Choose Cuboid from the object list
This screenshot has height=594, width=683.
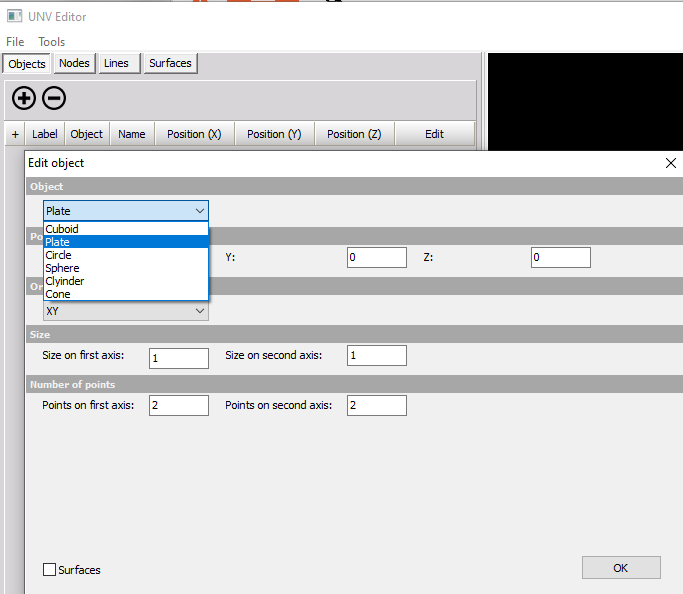coord(126,229)
